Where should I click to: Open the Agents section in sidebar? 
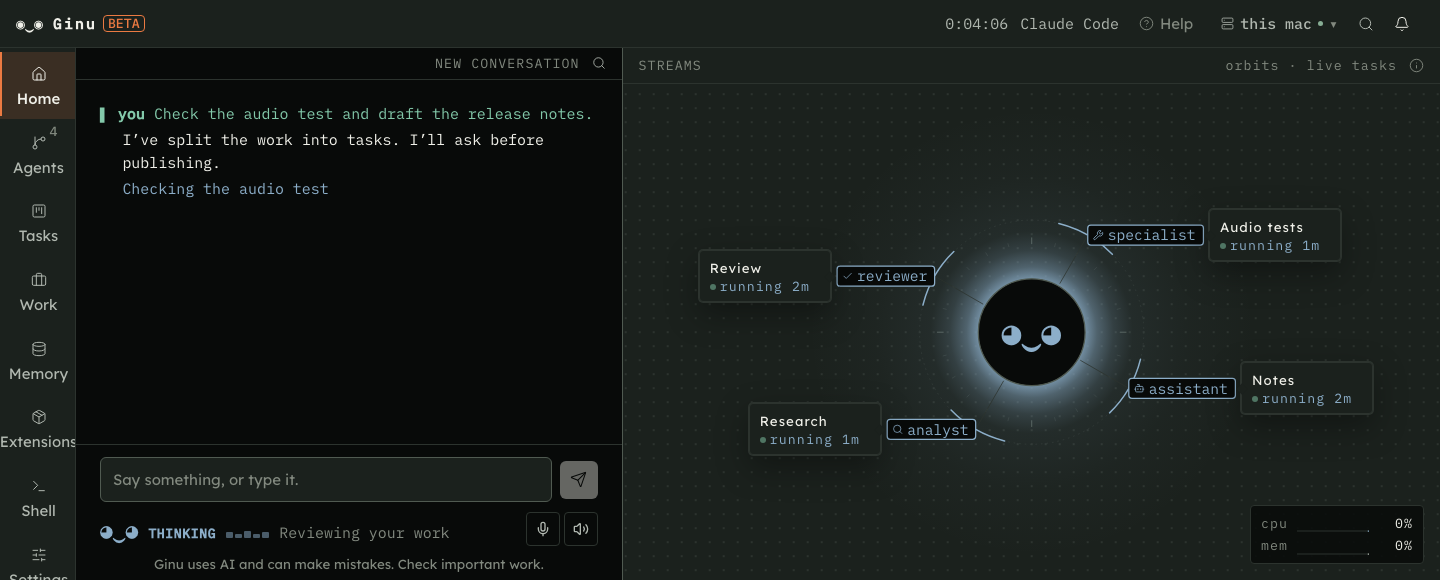point(38,154)
